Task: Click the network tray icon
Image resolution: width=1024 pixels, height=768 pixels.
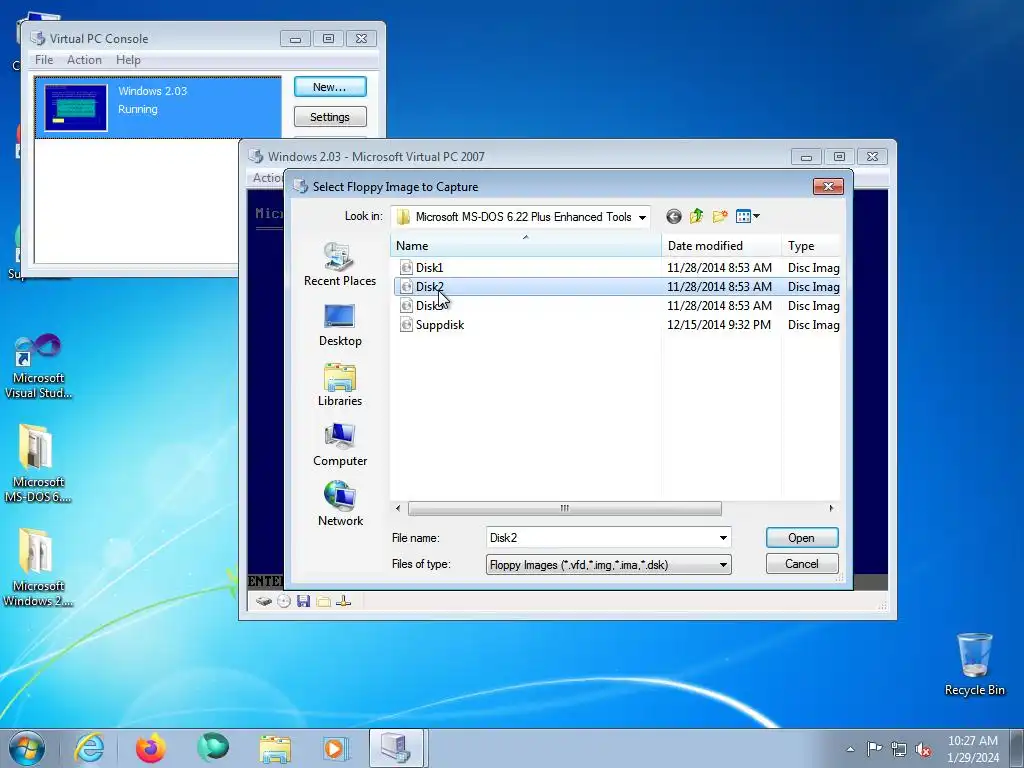Action: tap(899, 750)
